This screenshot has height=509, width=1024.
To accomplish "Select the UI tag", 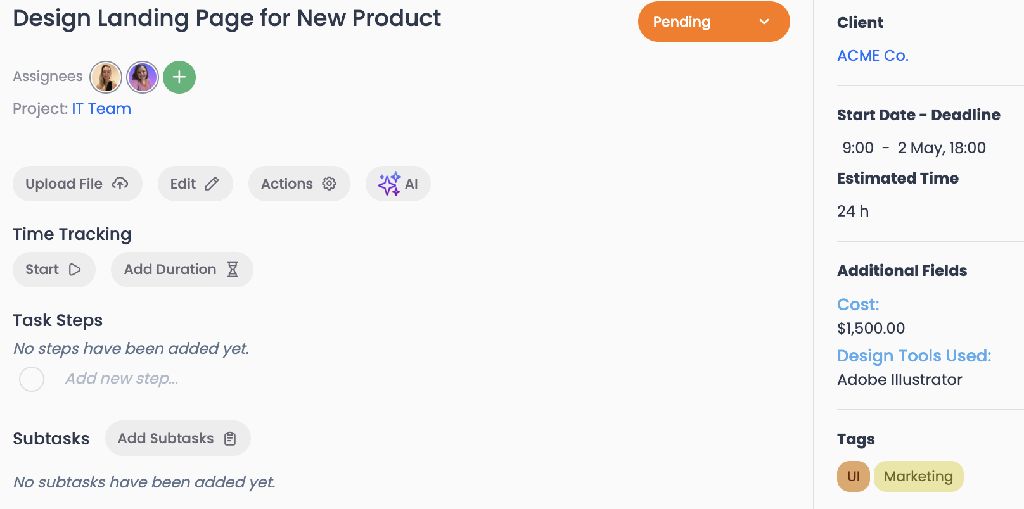I will [x=853, y=477].
